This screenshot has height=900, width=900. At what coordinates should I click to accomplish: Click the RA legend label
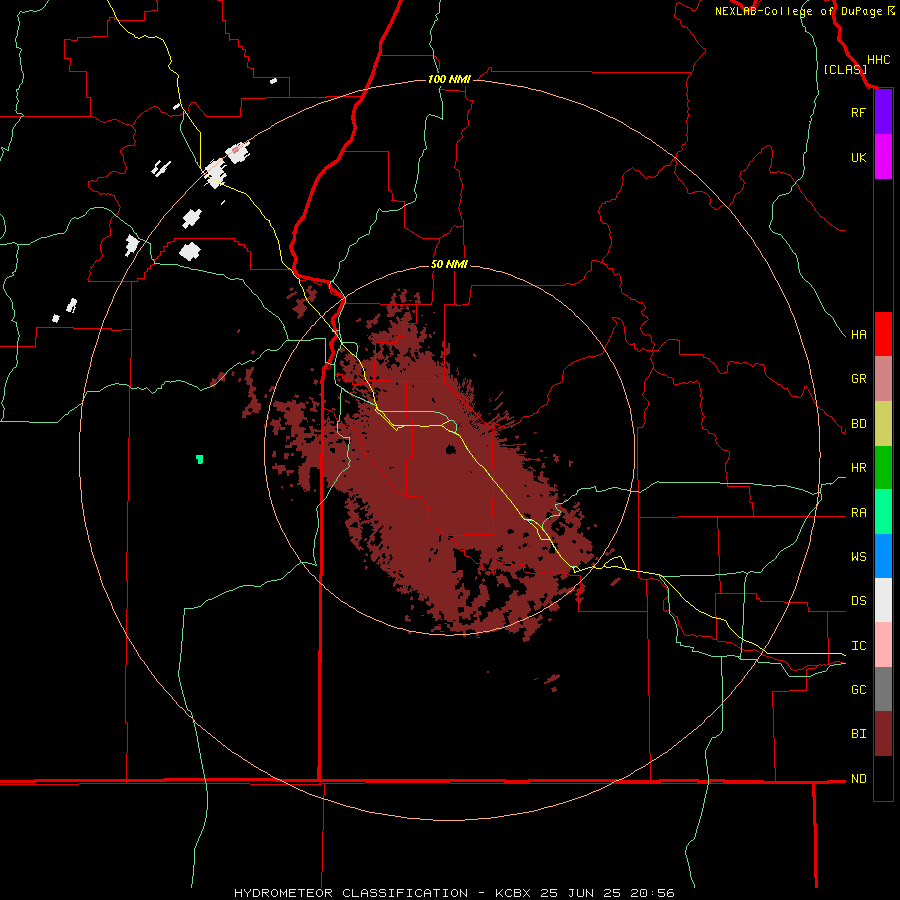(x=859, y=513)
